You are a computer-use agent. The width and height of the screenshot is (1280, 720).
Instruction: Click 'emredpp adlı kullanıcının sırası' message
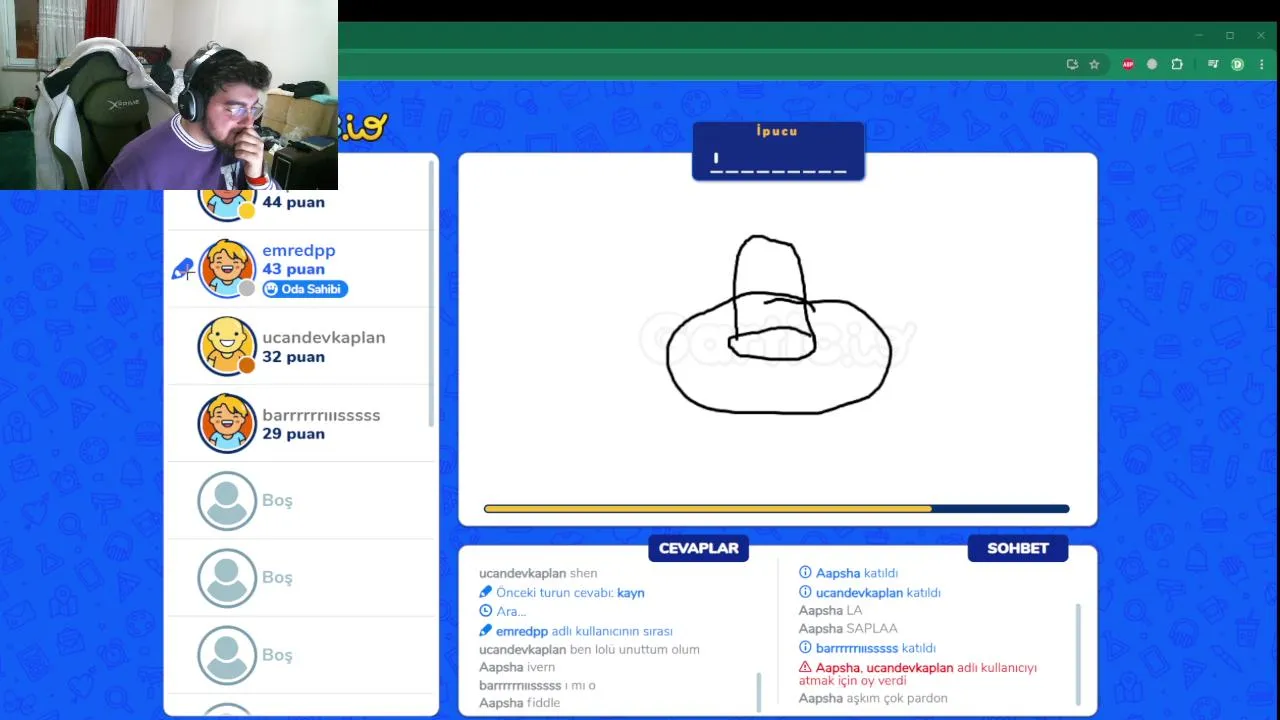[x=584, y=631]
